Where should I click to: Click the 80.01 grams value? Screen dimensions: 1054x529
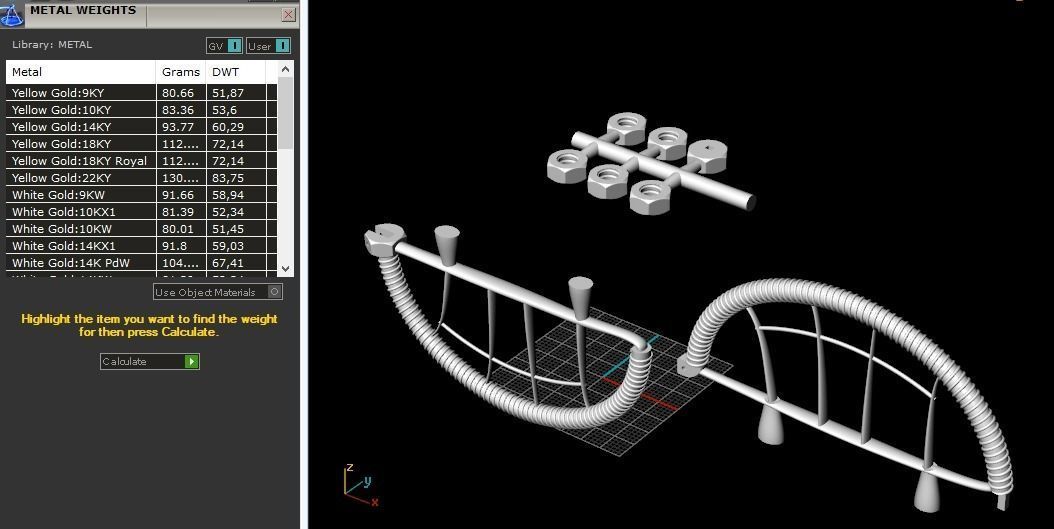click(178, 229)
